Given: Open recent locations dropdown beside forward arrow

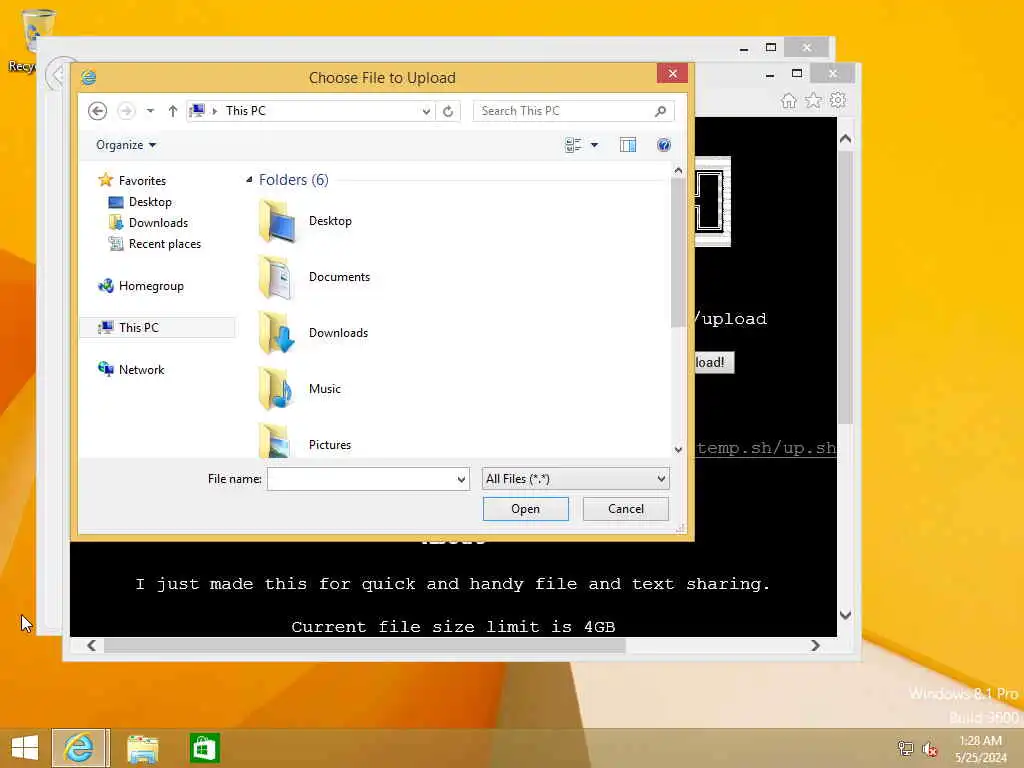Looking at the screenshot, I should pyautogui.click(x=150, y=111).
